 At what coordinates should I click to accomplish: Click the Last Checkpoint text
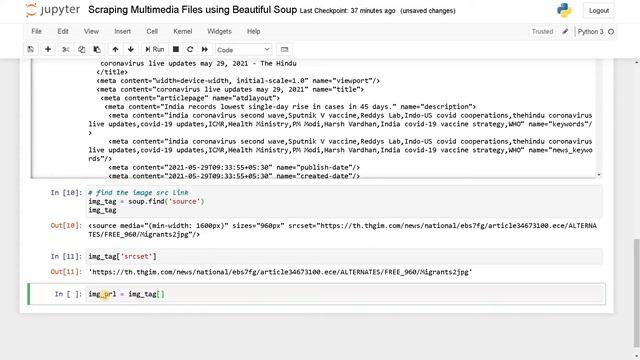[347, 11]
